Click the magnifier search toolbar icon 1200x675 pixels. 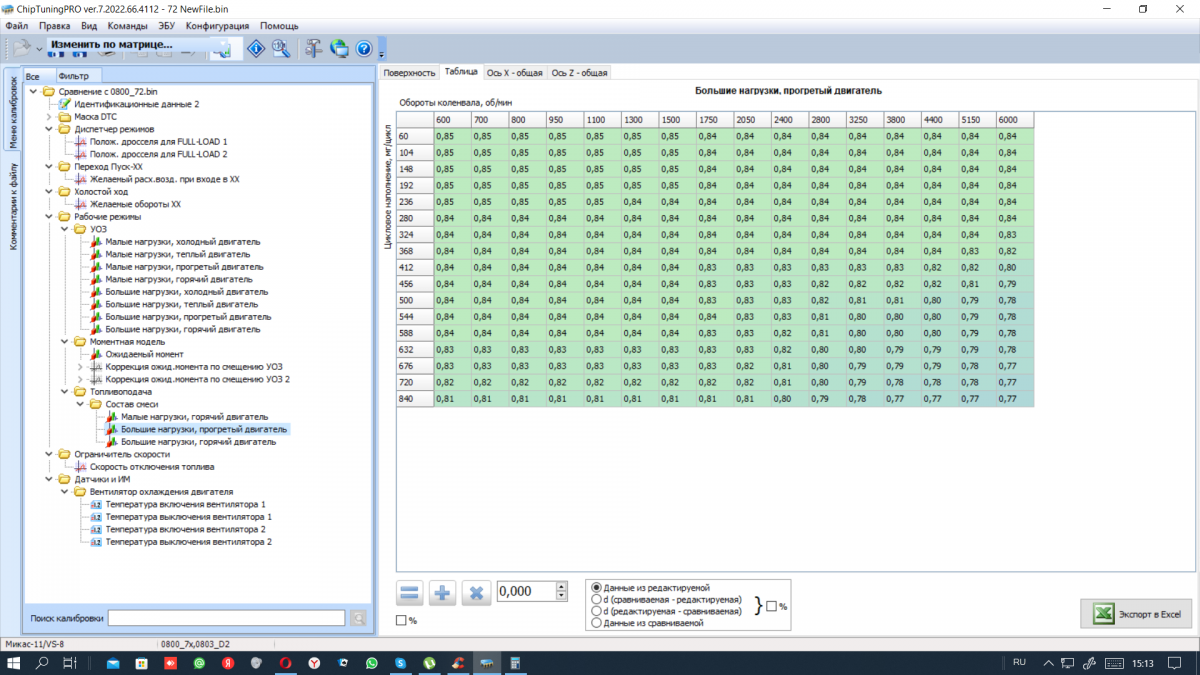point(281,48)
